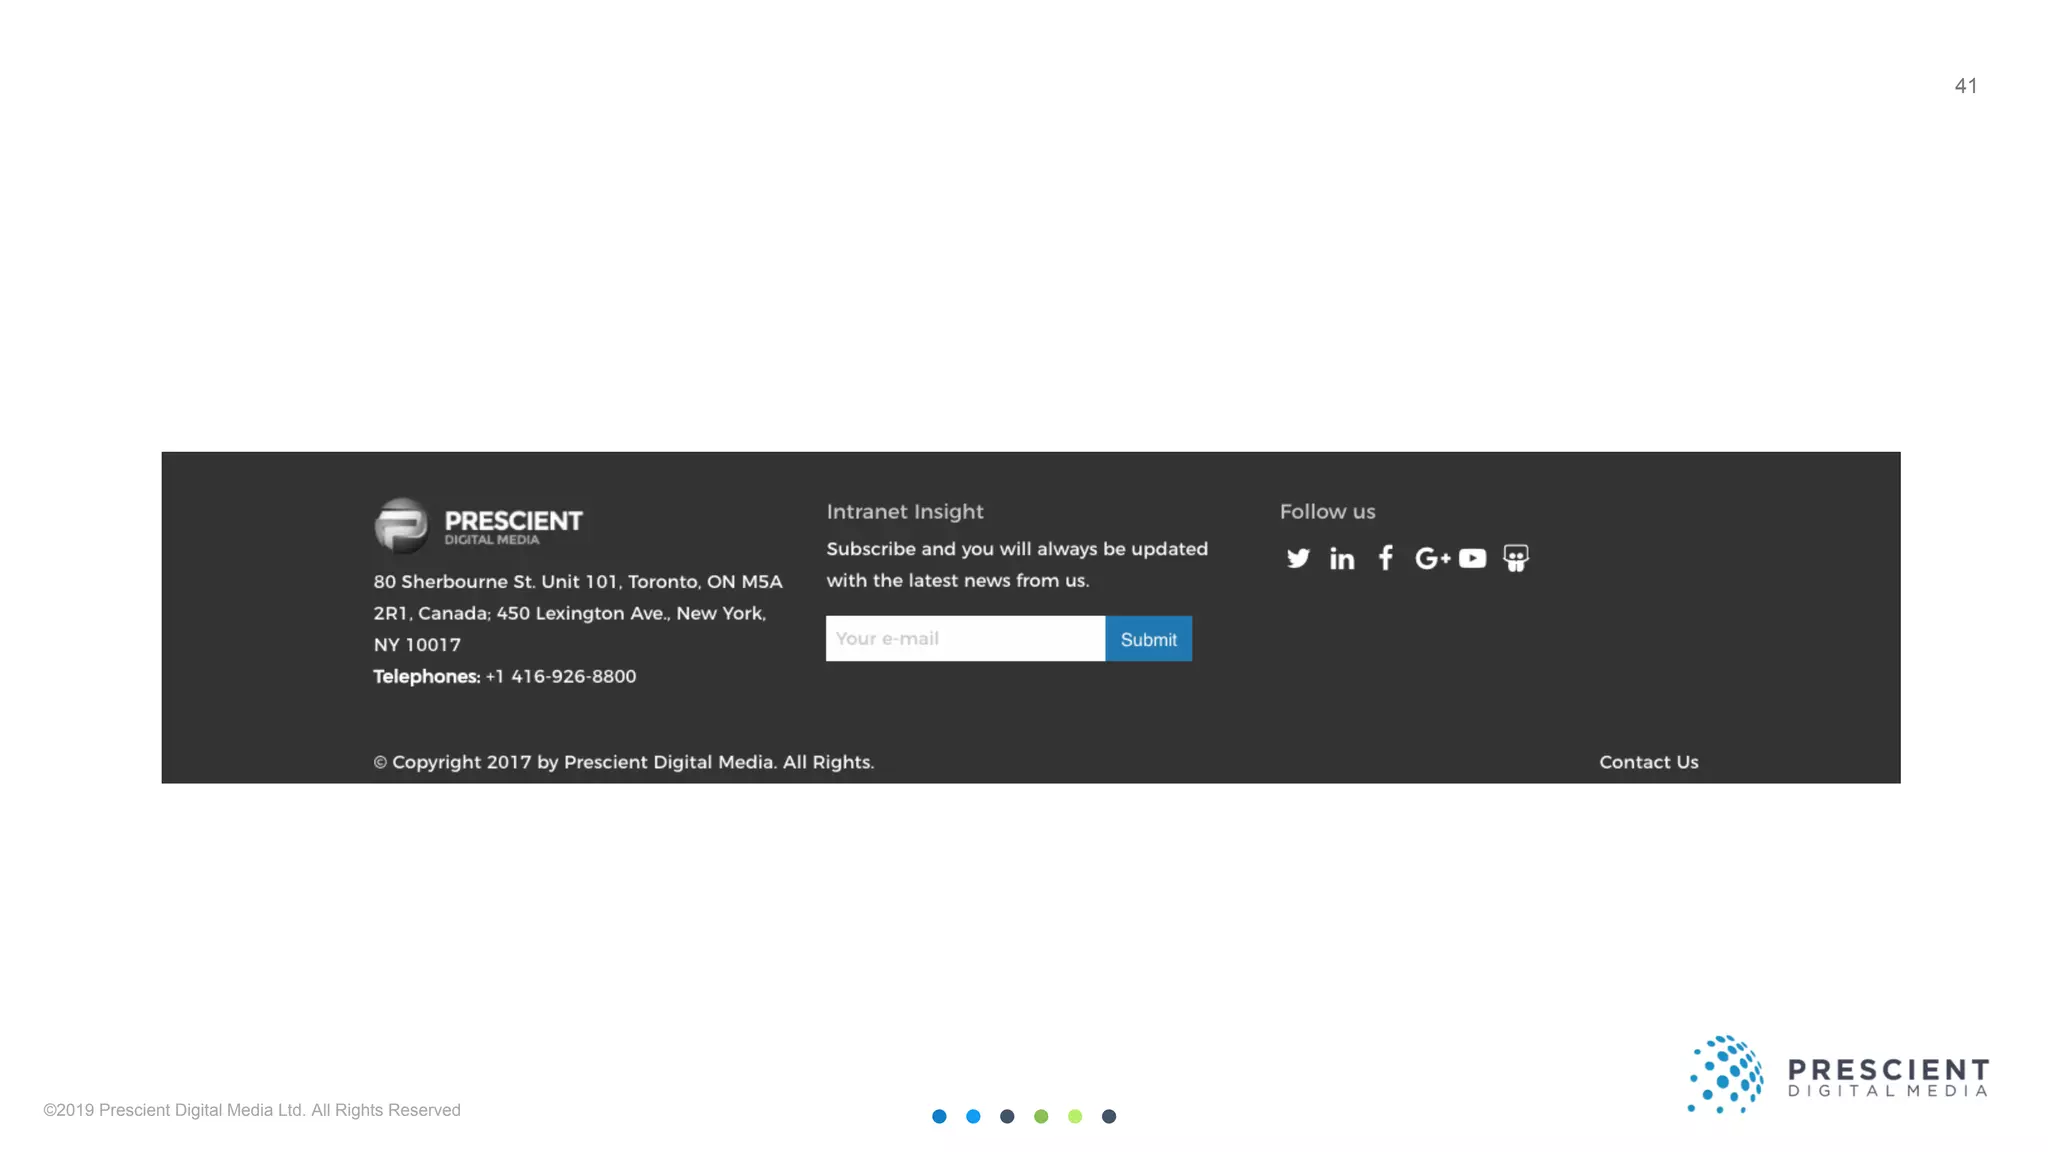
Task: Open the SlideShare social icon
Action: [1516, 558]
